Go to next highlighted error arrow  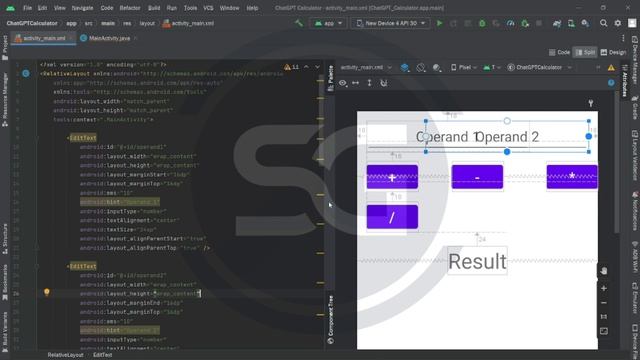[317, 67]
